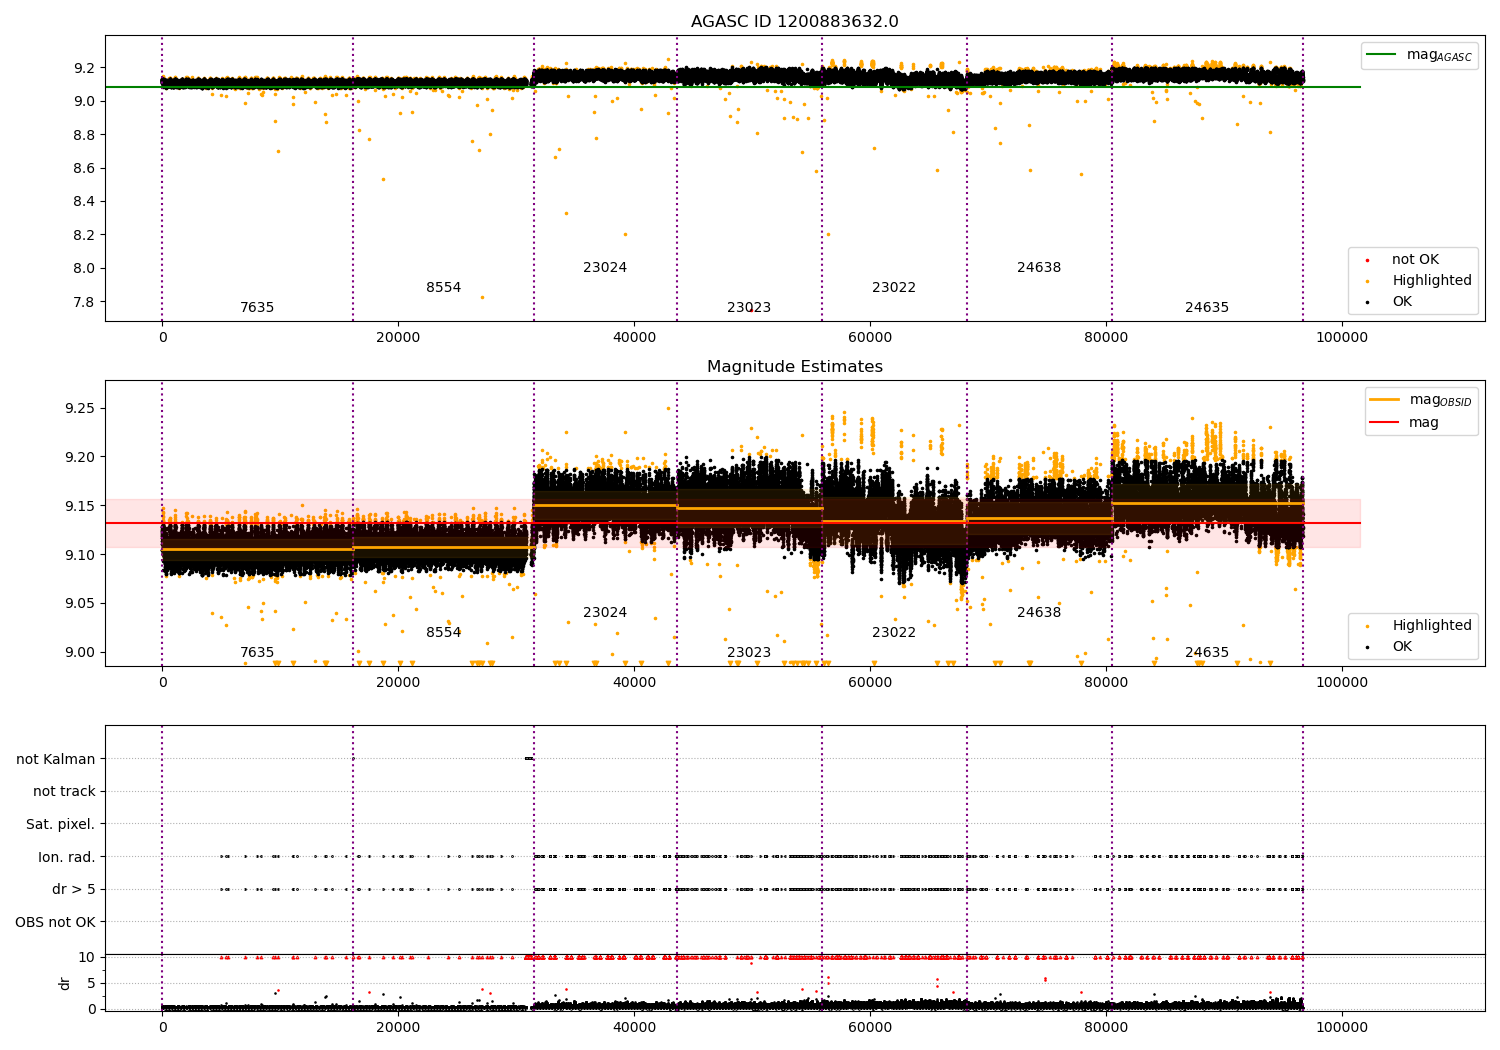Screen dimensions: 1500x1050
Task: Click the title AGASC ID 1200883632.0
Action: [x=794, y=22]
